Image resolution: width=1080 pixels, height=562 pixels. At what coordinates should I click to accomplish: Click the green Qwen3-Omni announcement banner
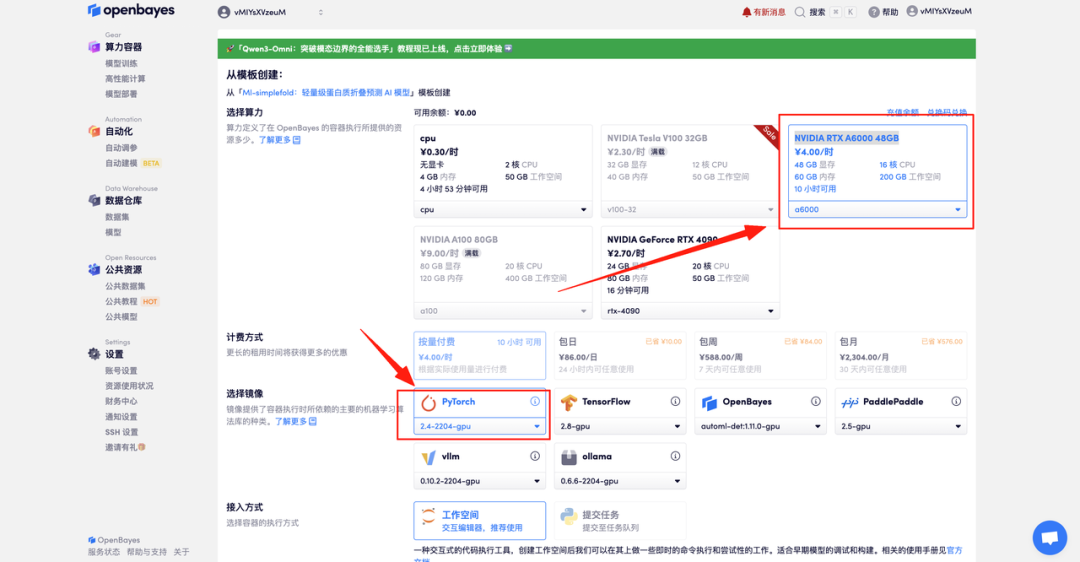click(x=596, y=48)
